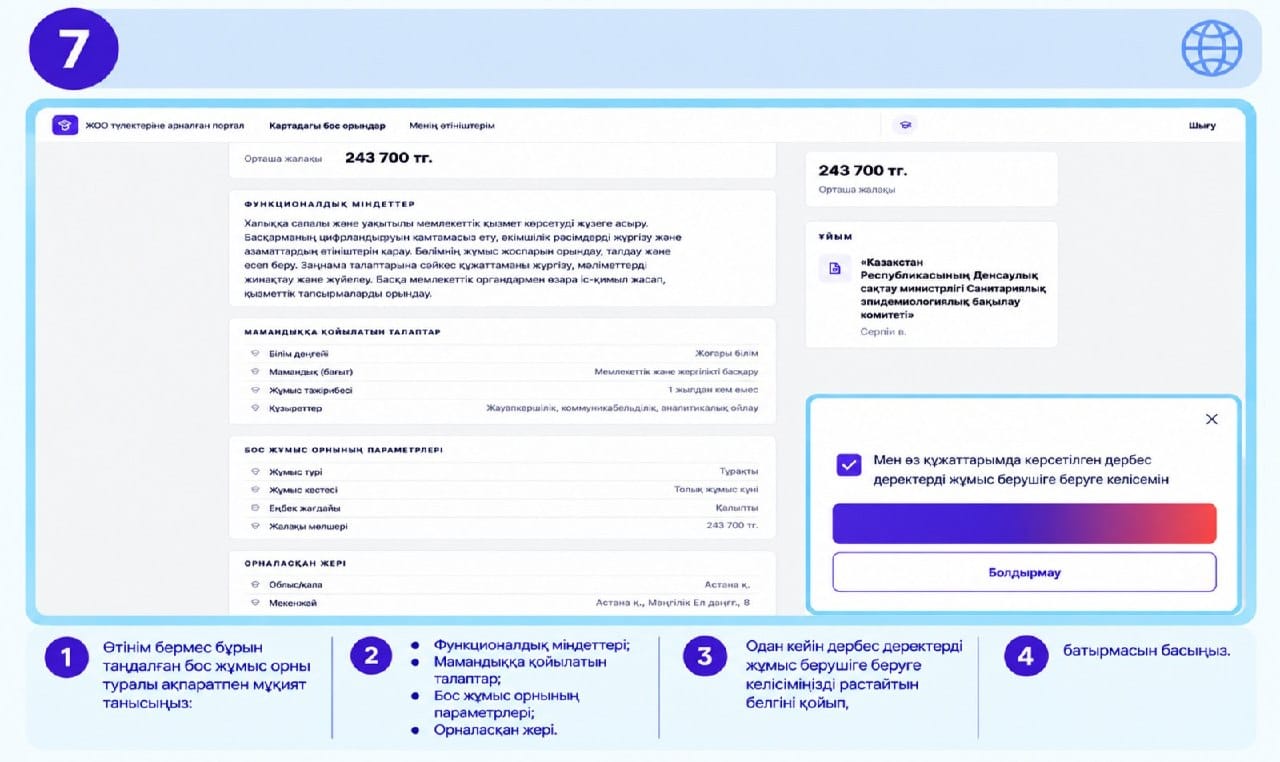The height and width of the screenshot is (762, 1280).
Task: Click the icon beside Жұмыс түрі
Action: [255, 472]
